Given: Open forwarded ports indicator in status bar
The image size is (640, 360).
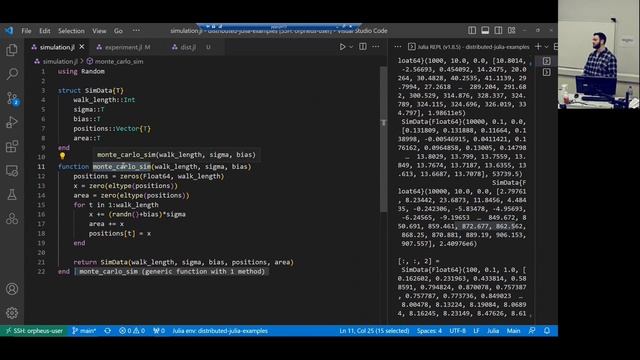Looking at the screenshot, I should click(159, 331).
